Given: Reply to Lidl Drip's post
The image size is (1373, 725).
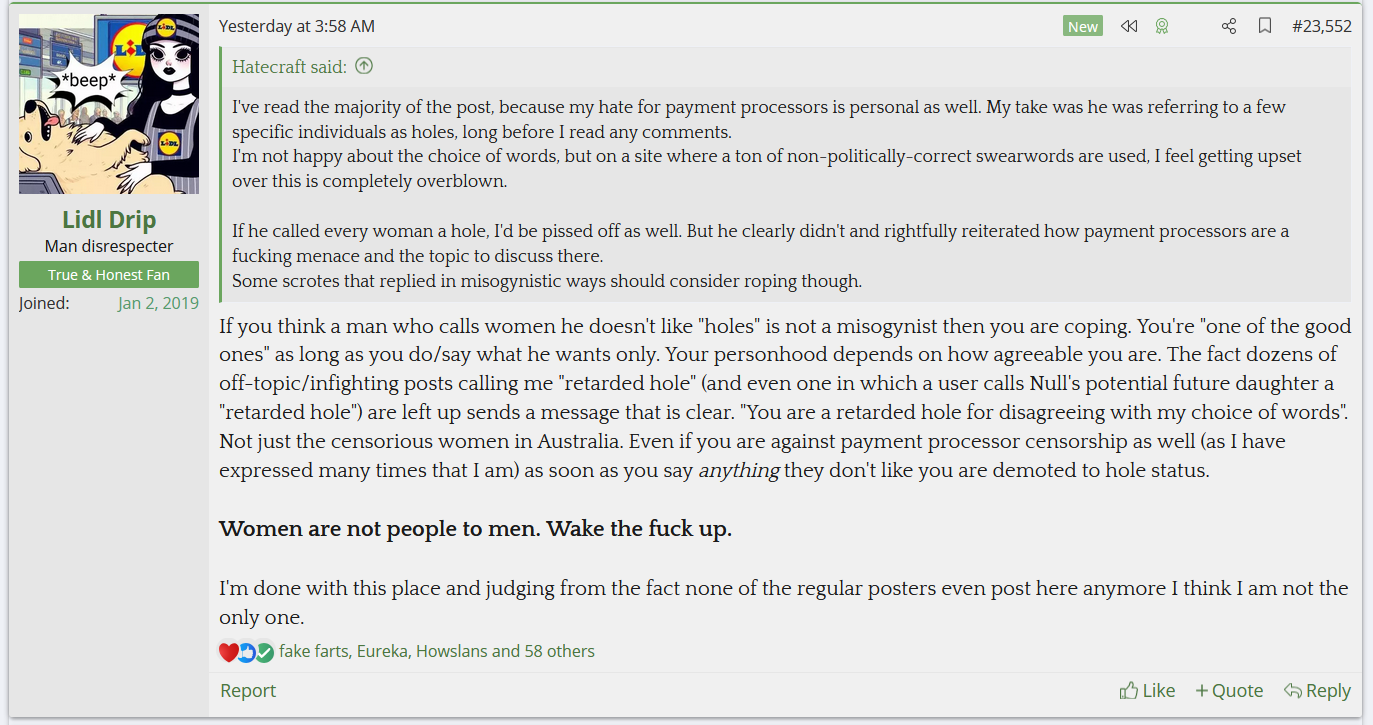Looking at the screenshot, I should (1317, 691).
